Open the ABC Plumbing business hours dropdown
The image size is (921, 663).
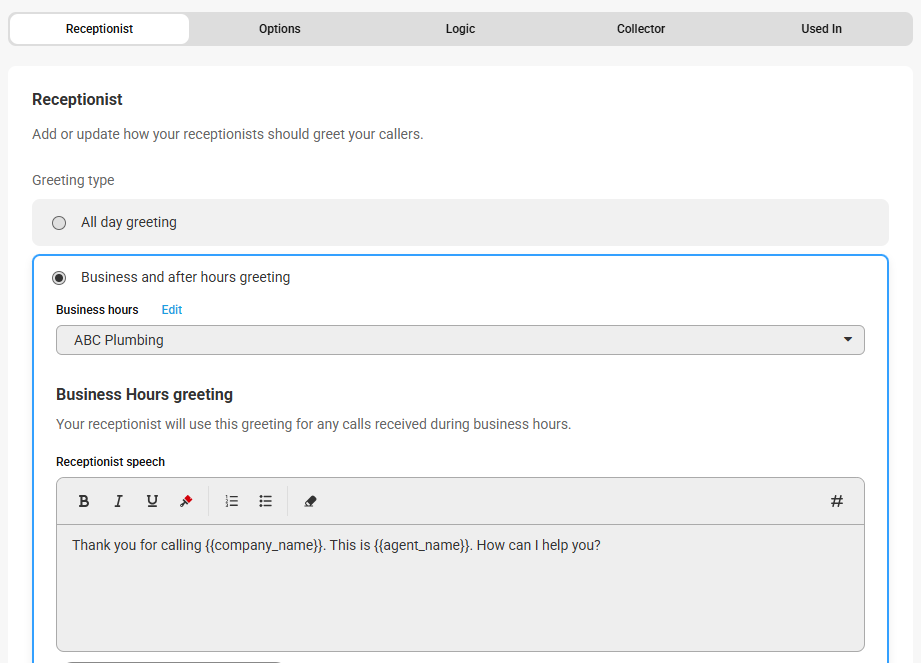pos(460,340)
